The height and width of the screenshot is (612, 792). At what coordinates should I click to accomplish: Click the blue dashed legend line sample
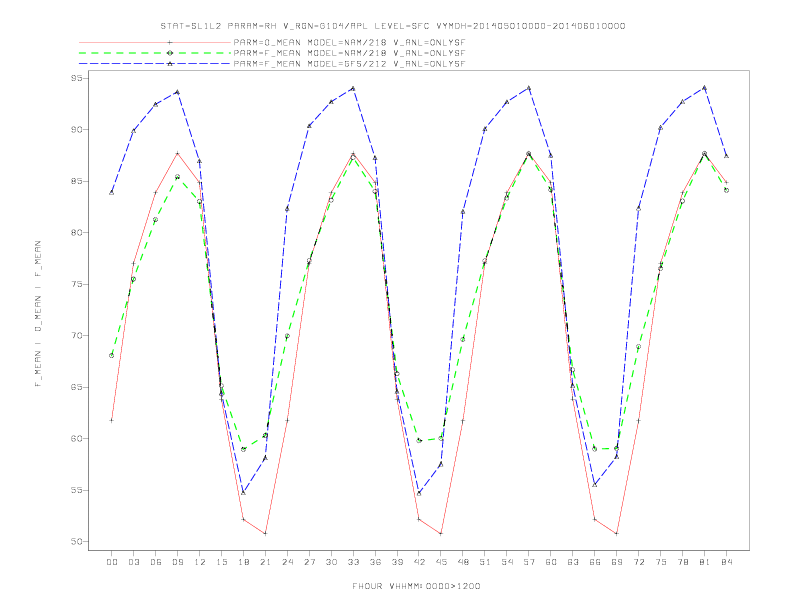pos(155,64)
